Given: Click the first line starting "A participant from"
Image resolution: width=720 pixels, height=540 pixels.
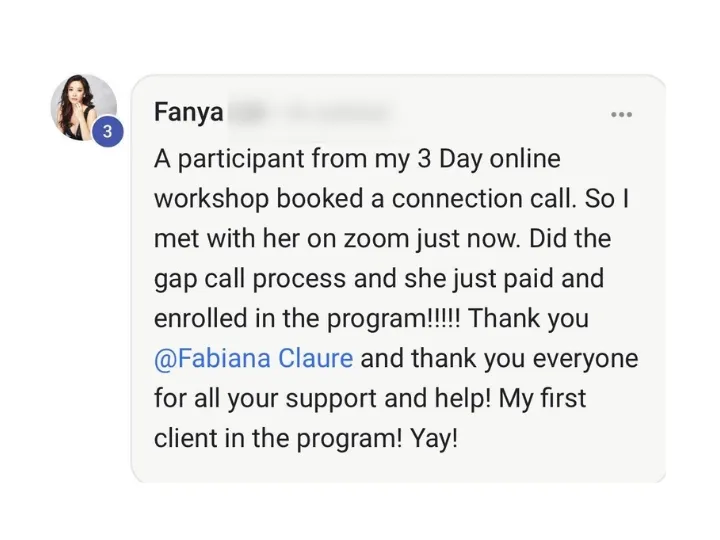Looking at the screenshot, I should click(357, 160).
